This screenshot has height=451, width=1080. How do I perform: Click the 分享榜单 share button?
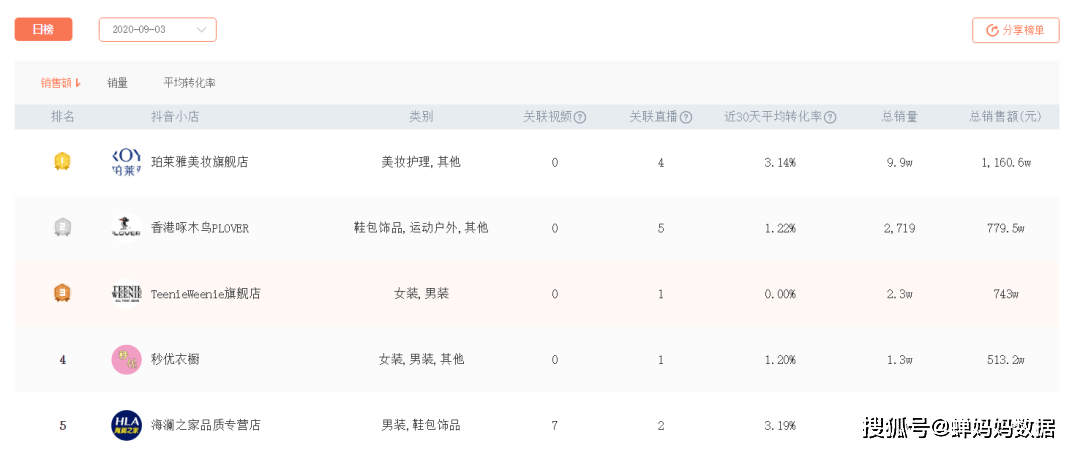(1015, 30)
